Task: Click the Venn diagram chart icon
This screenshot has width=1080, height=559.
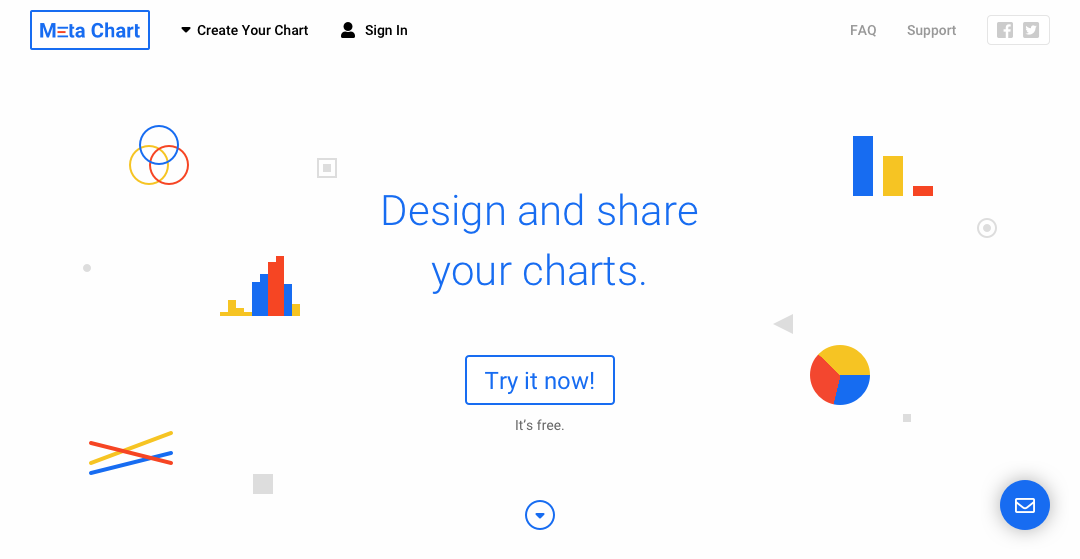Action: pos(159,155)
